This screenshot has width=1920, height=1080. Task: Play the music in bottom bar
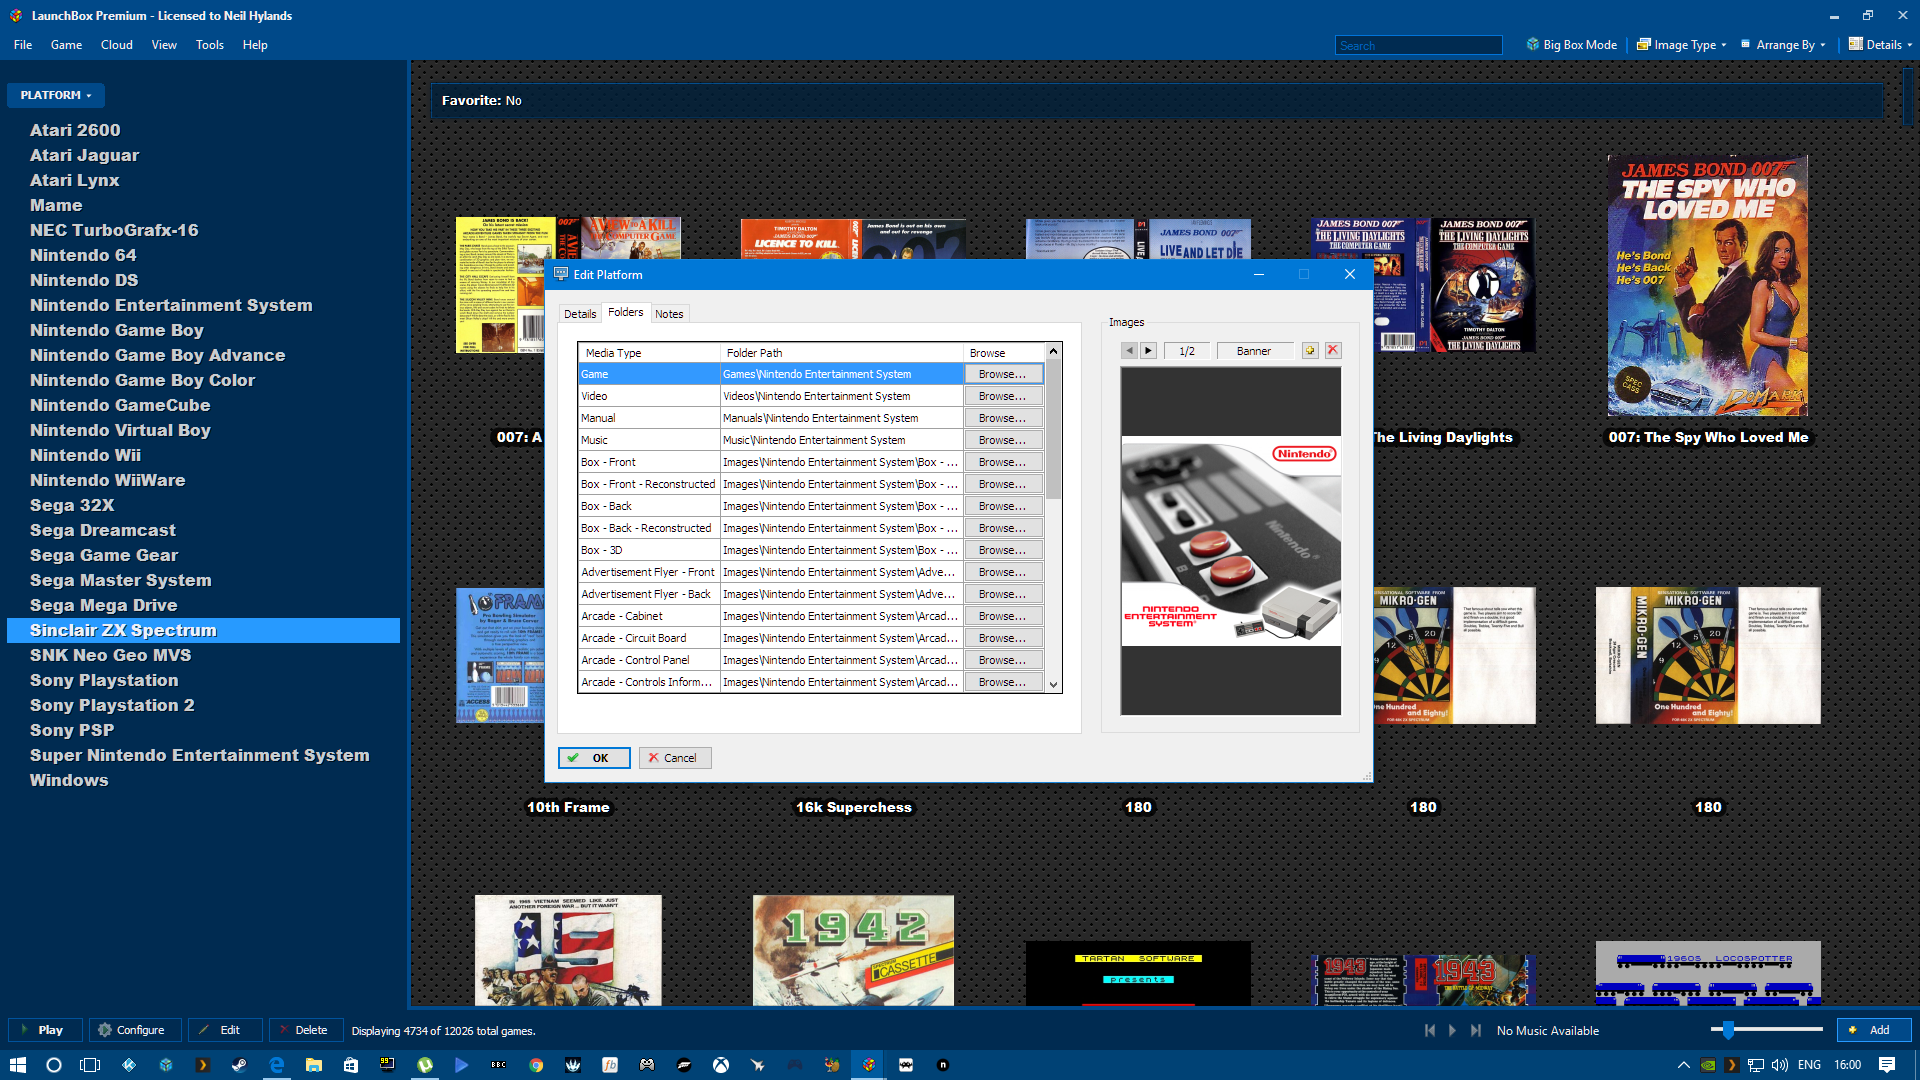point(1452,1031)
